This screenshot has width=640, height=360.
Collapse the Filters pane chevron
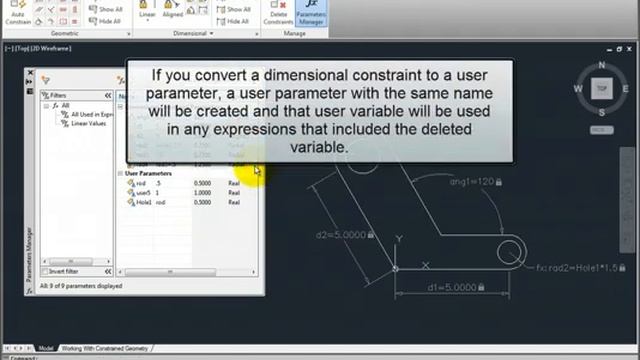point(108,95)
